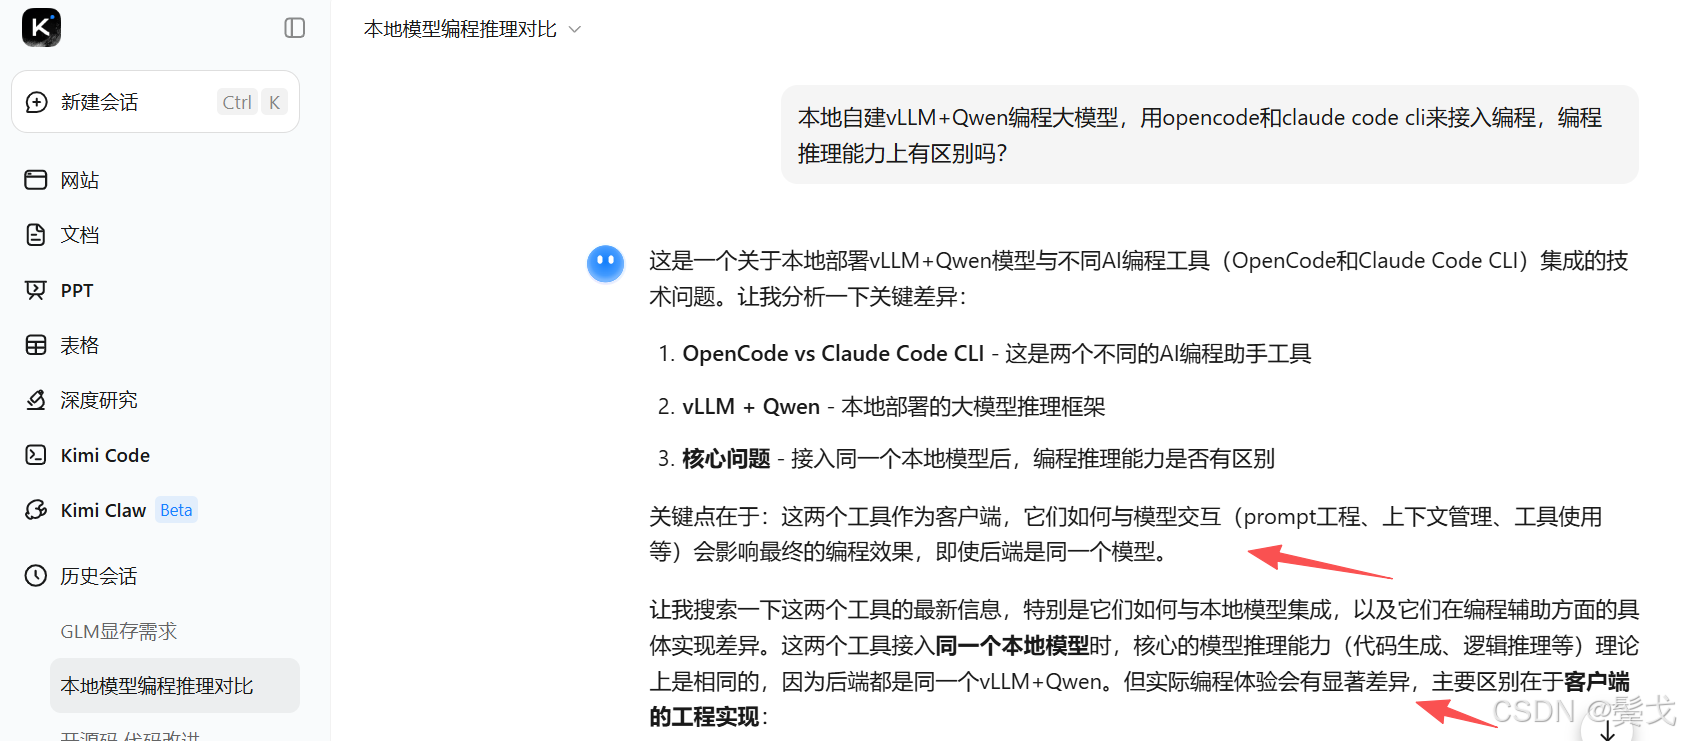Viewport: 1681px width, 741px height.
Task: Click the Kimi logo icon
Action: click(41, 27)
